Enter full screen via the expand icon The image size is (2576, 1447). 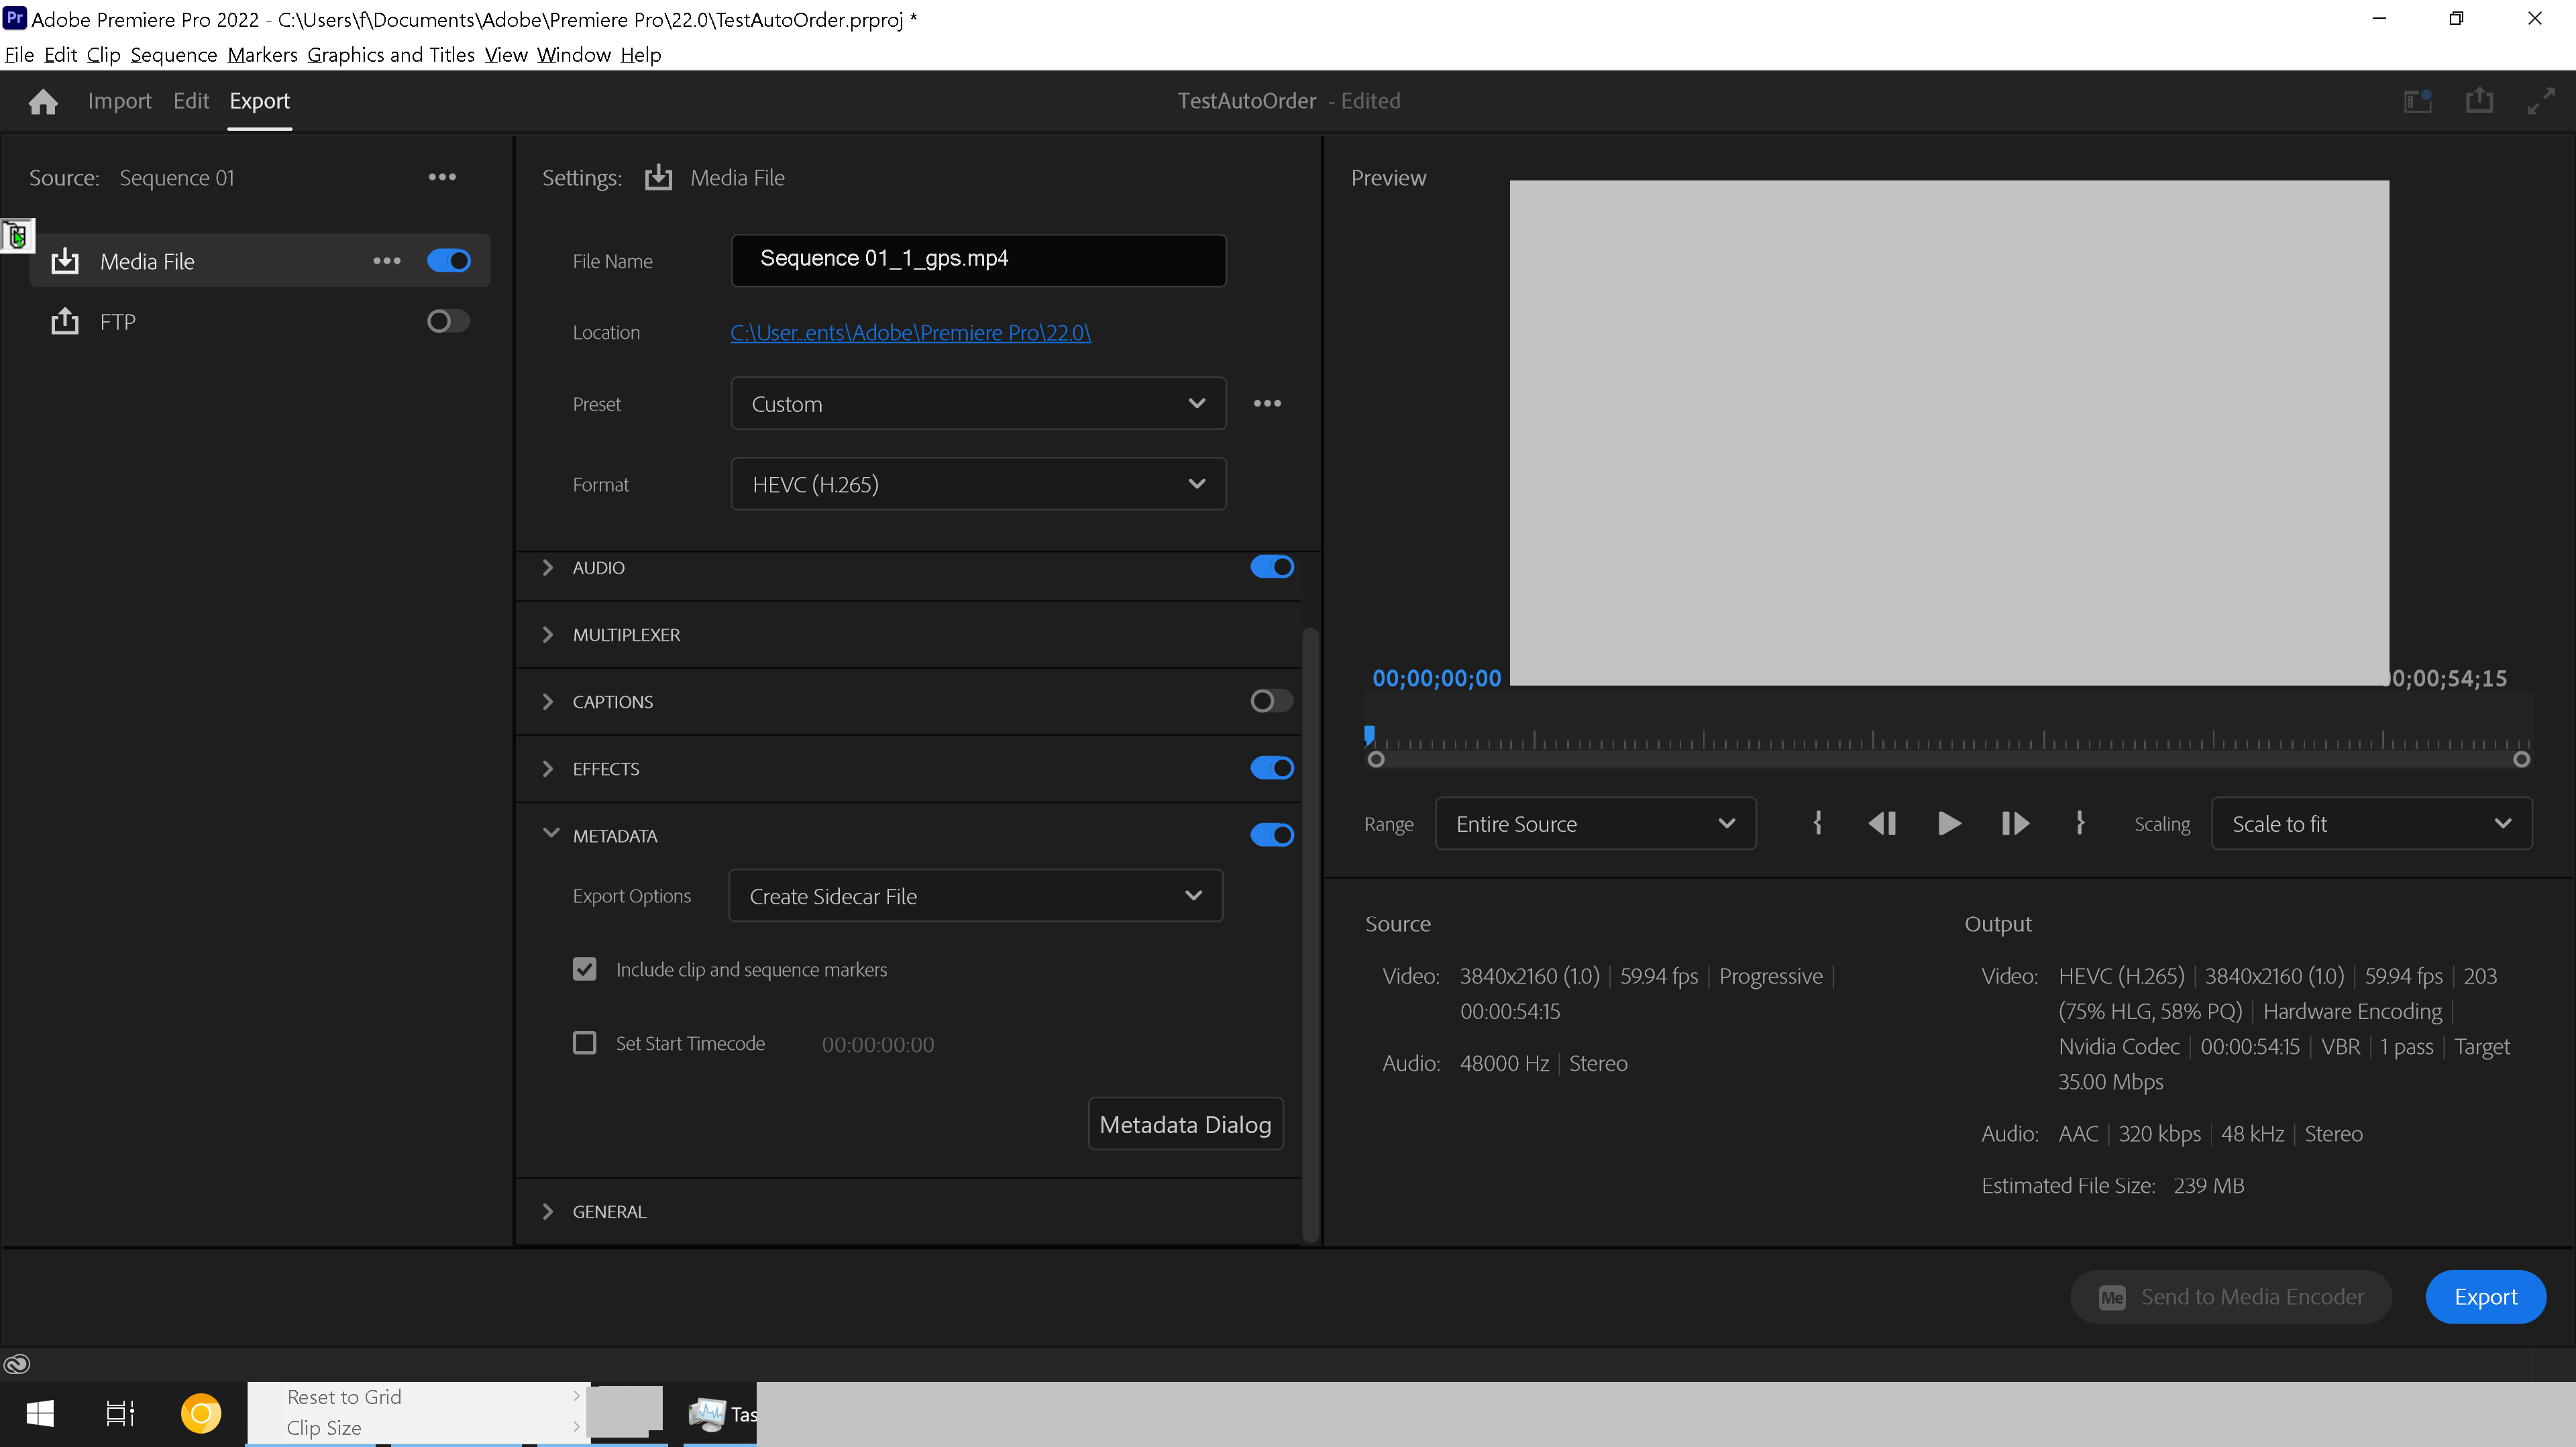click(x=2541, y=100)
